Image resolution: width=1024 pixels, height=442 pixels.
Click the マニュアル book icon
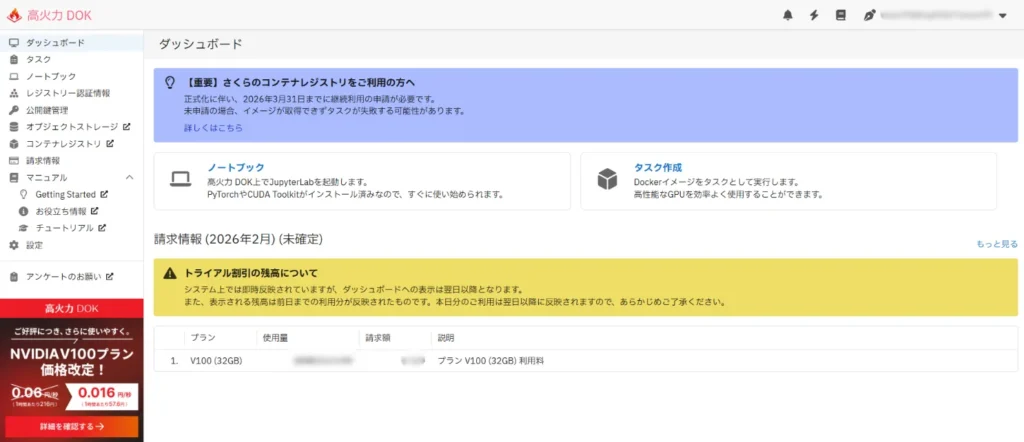coord(14,178)
